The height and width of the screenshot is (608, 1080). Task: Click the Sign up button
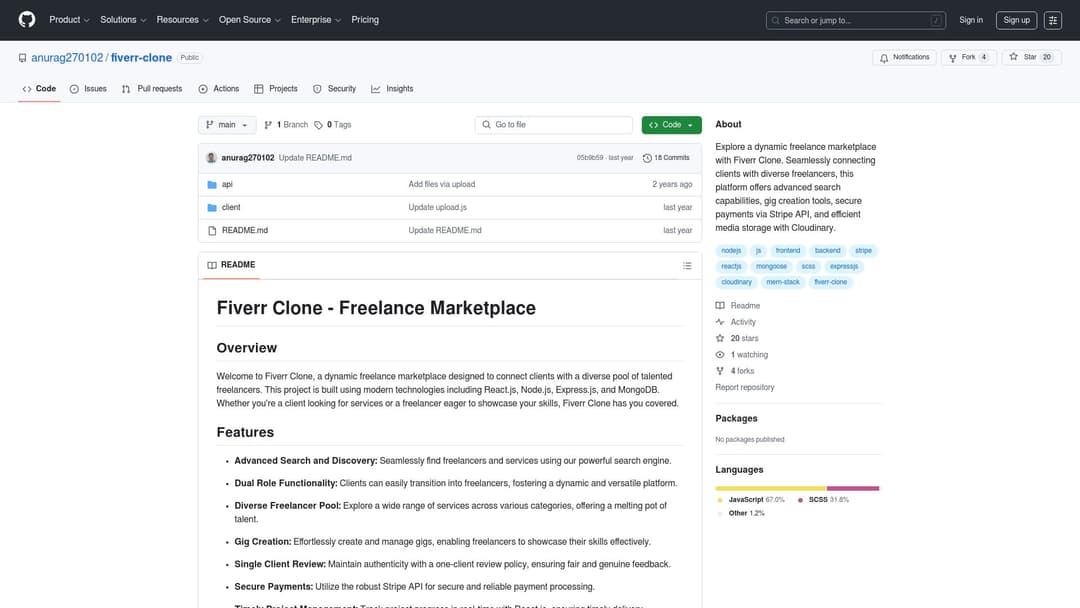coord(1017,21)
